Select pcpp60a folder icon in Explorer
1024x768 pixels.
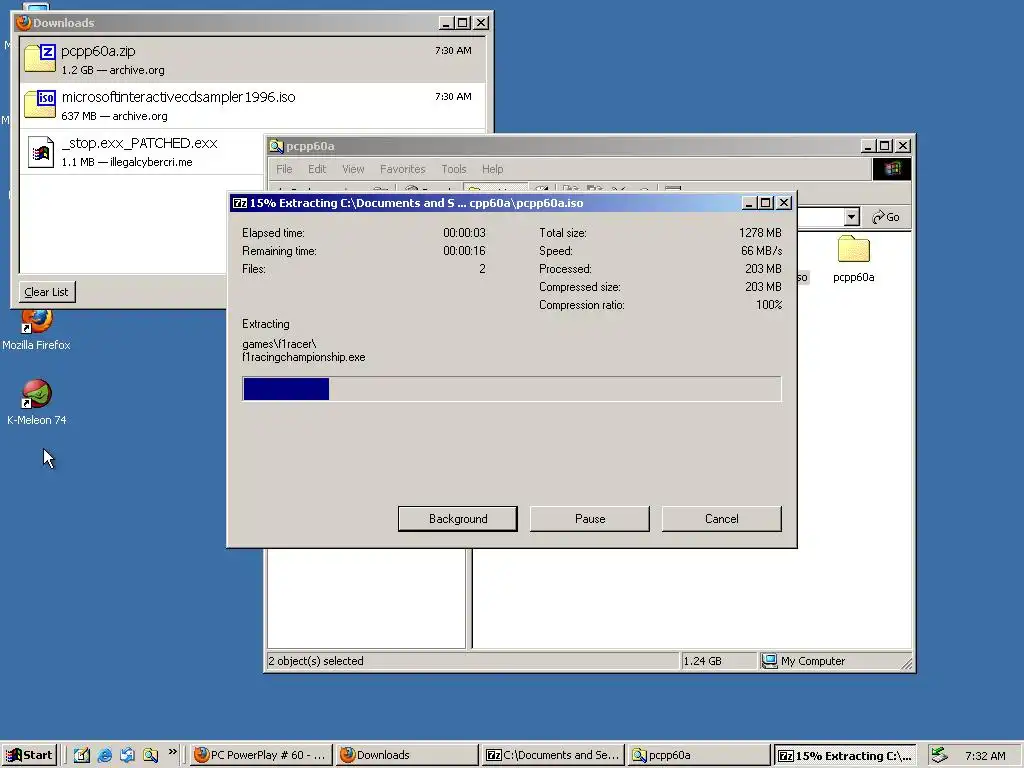pos(854,259)
